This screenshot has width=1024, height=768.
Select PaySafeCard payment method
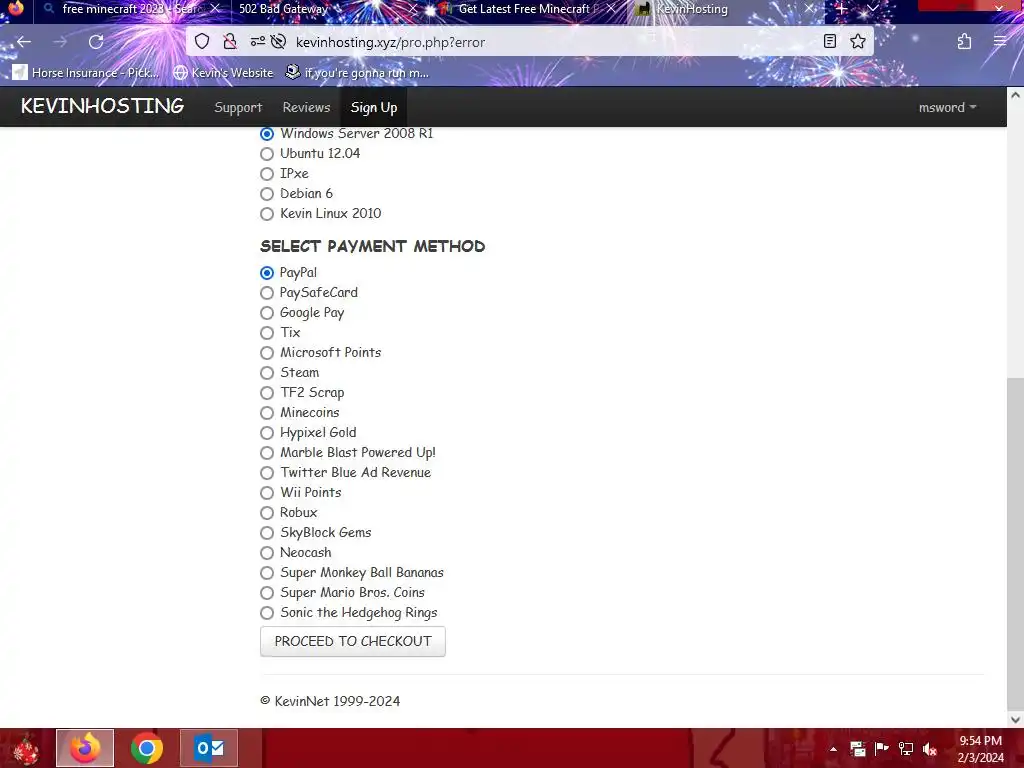(x=266, y=293)
